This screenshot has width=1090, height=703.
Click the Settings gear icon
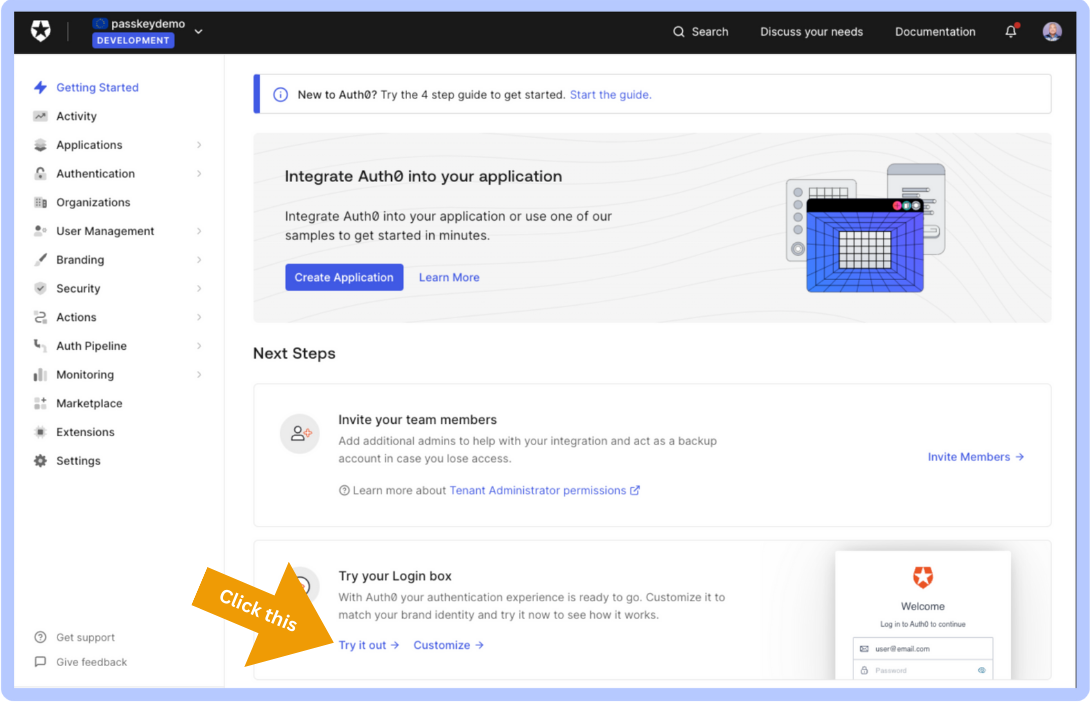coord(40,461)
